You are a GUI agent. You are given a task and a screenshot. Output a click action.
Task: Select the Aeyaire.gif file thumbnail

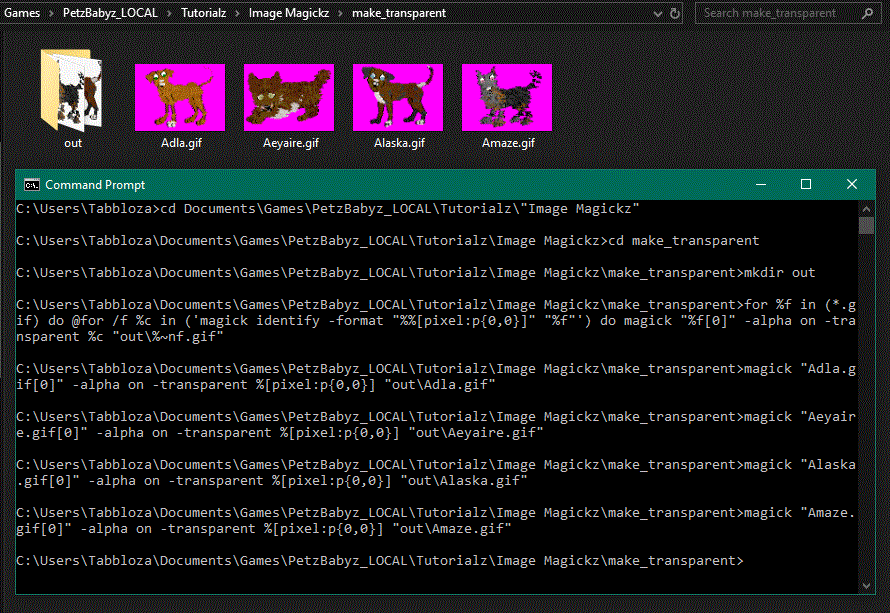point(289,97)
